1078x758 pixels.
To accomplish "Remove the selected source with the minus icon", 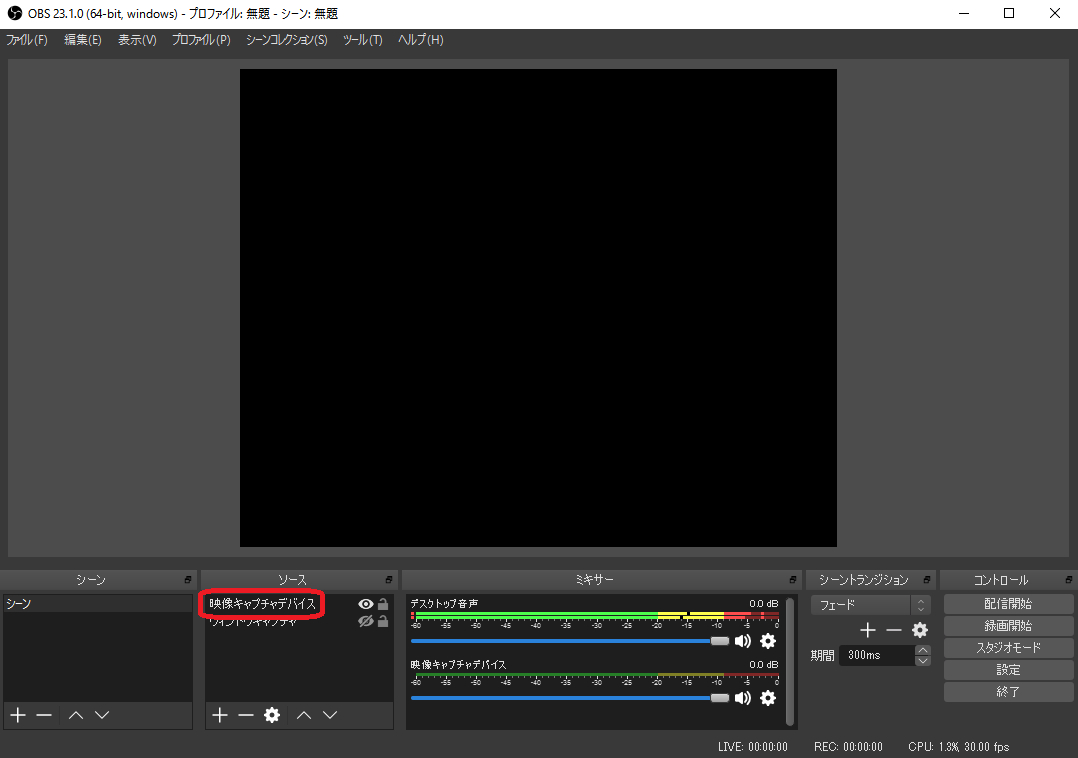I will 246,715.
